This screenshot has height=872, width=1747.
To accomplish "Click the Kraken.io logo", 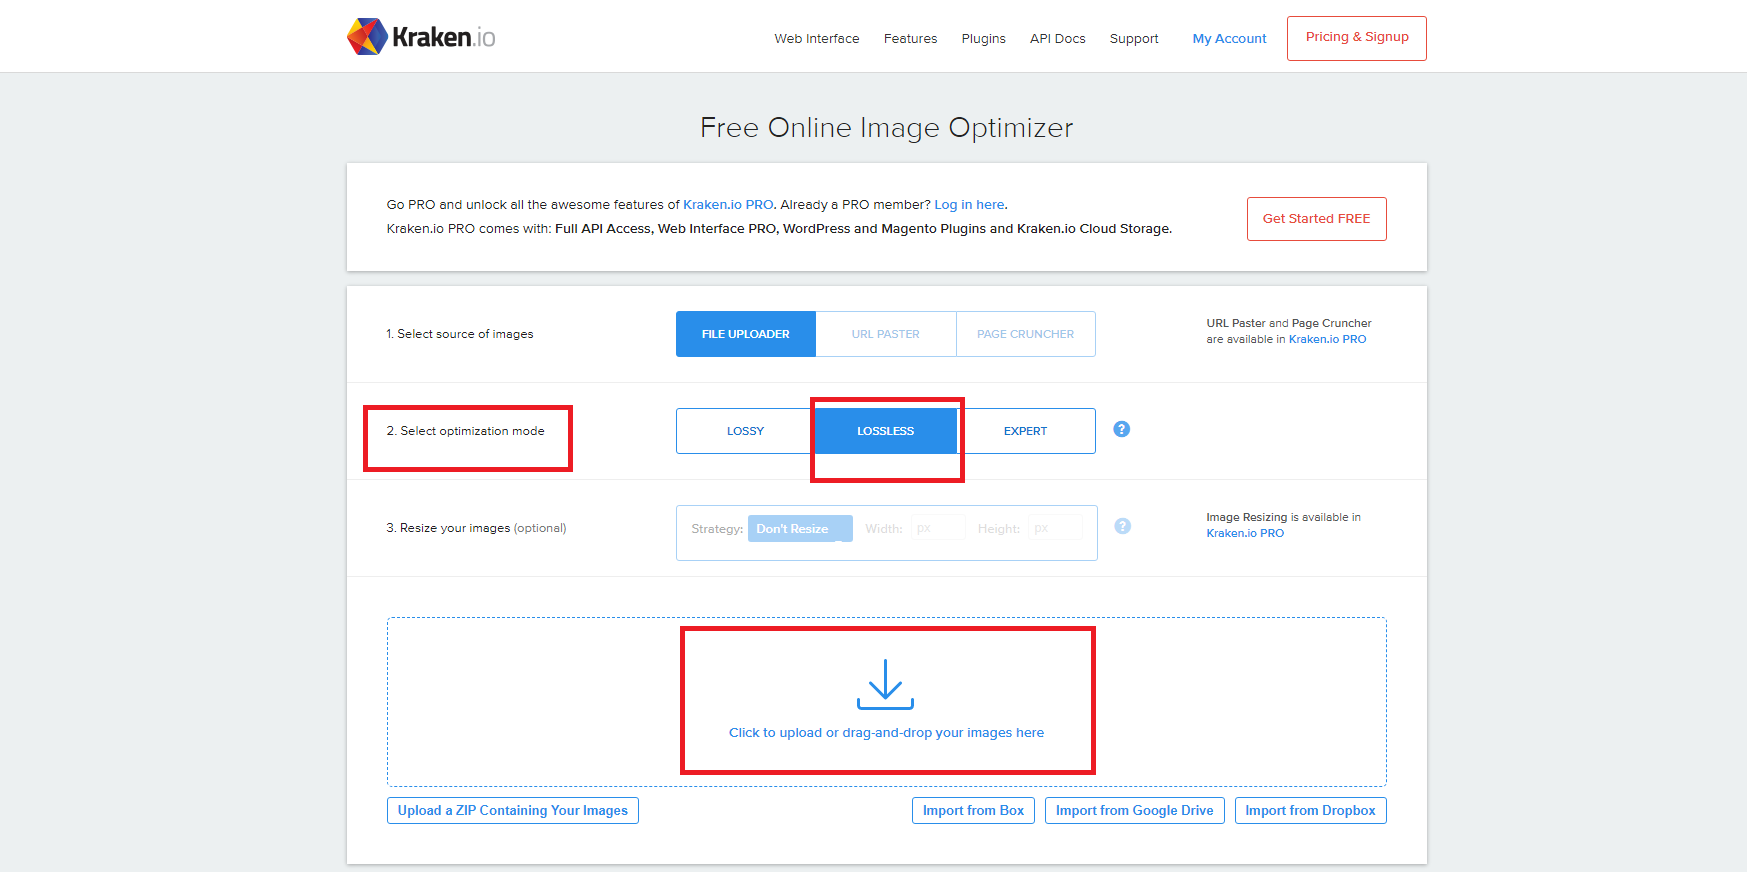I will click(421, 37).
